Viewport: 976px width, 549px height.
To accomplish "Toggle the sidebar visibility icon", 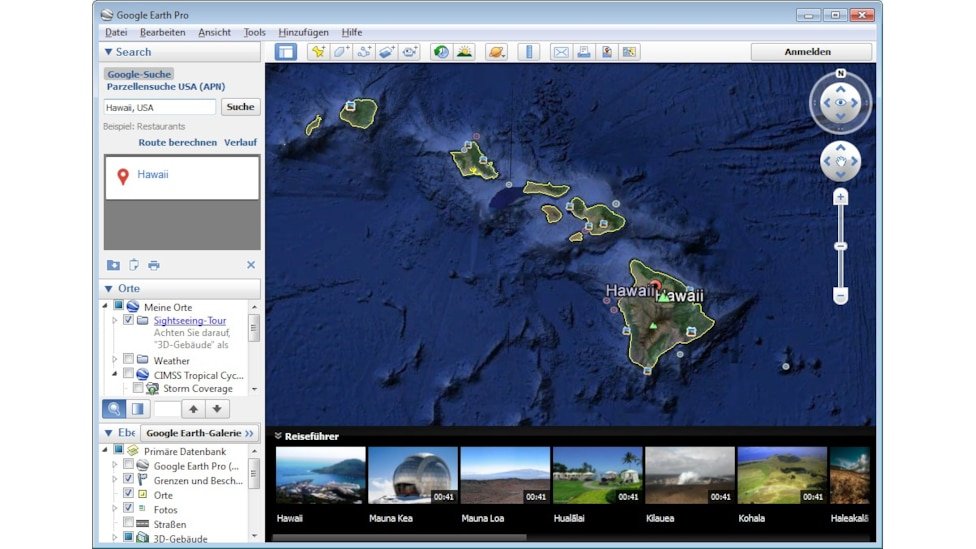I will click(286, 52).
